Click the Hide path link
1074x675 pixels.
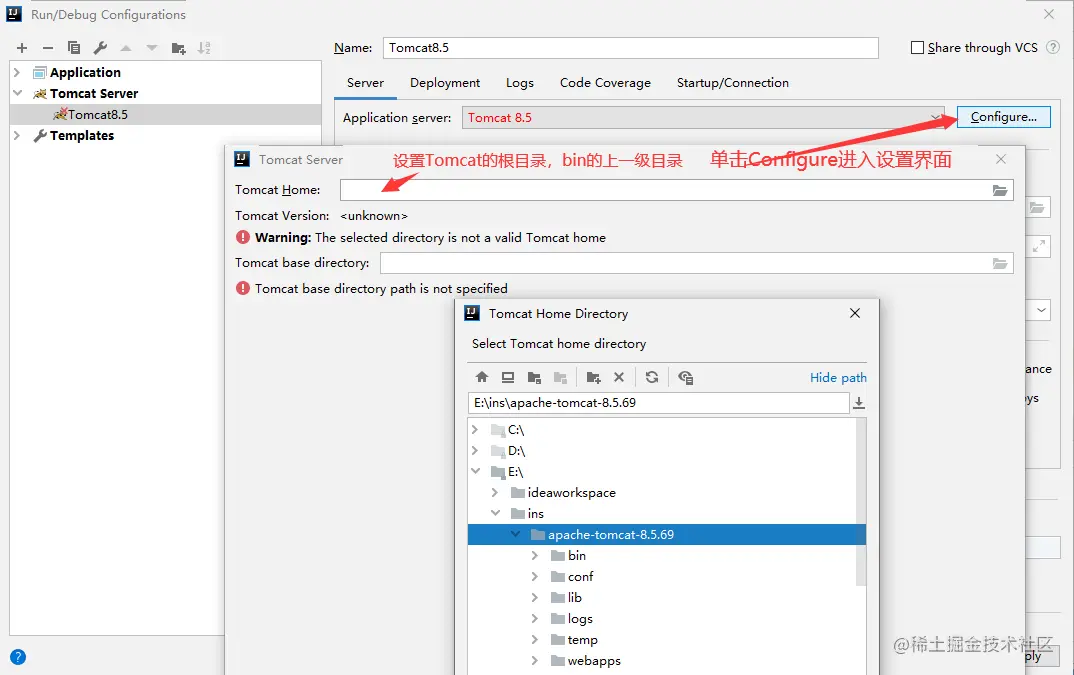coord(838,378)
